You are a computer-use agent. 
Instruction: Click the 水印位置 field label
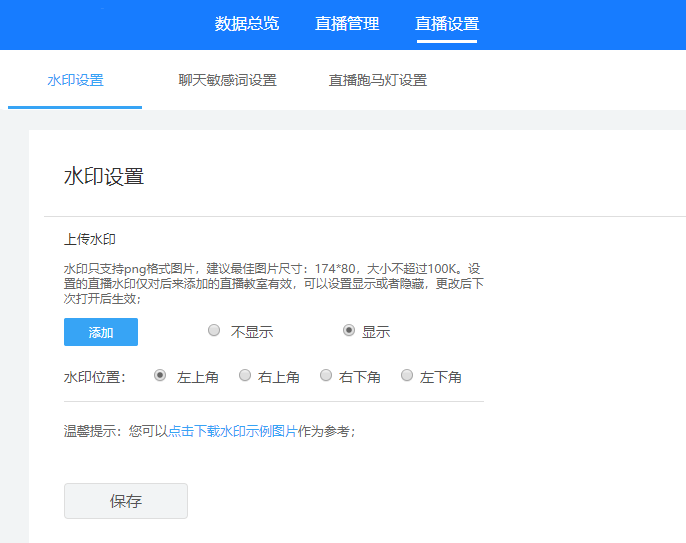tap(94, 377)
